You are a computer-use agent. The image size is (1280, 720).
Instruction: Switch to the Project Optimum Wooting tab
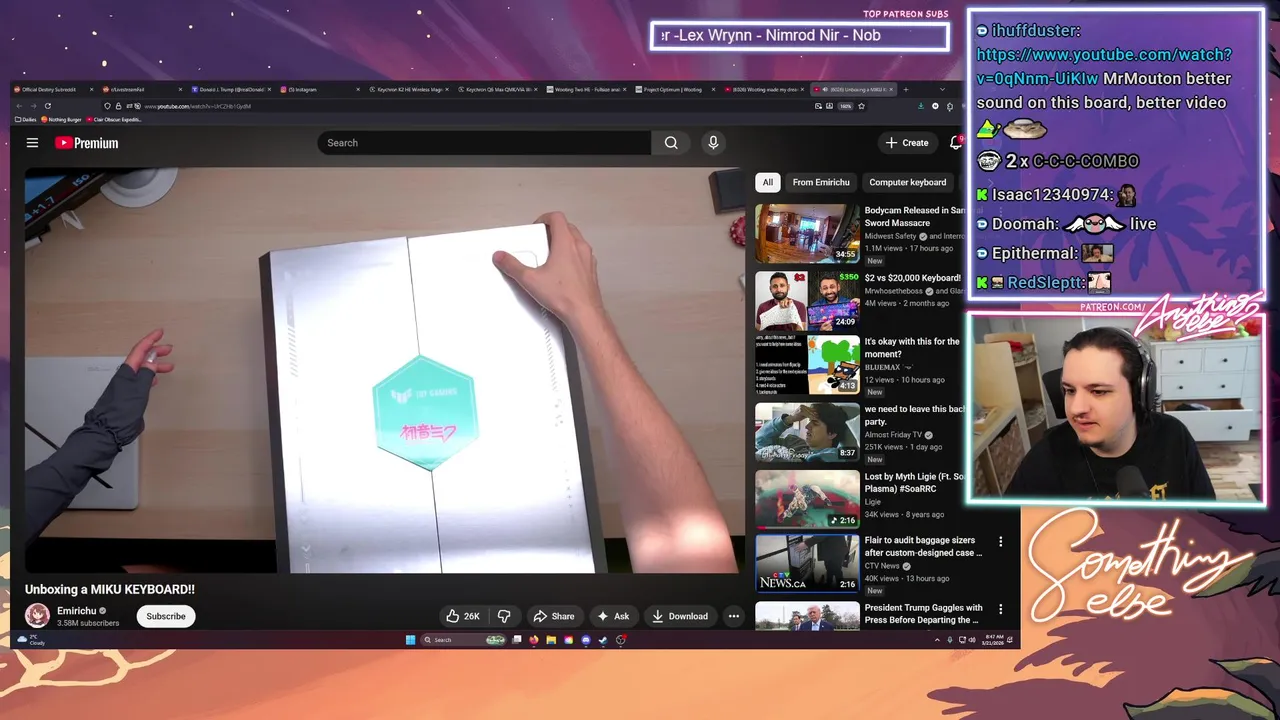(x=677, y=89)
